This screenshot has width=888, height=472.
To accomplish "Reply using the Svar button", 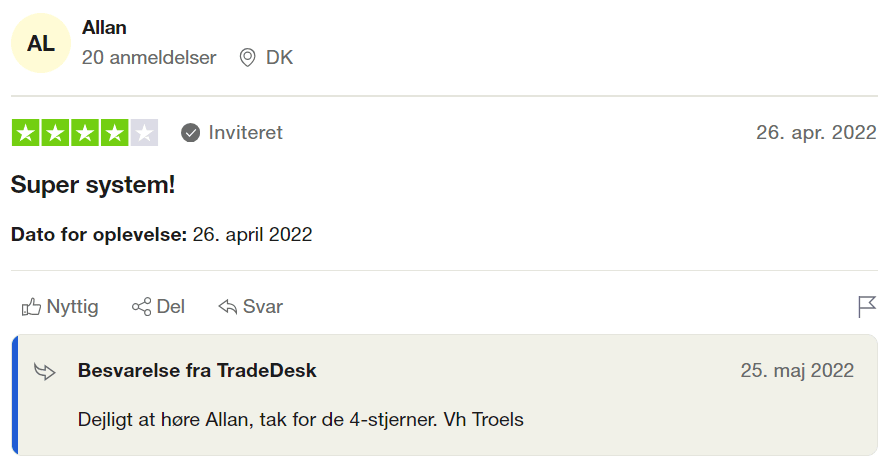I will (250, 307).
